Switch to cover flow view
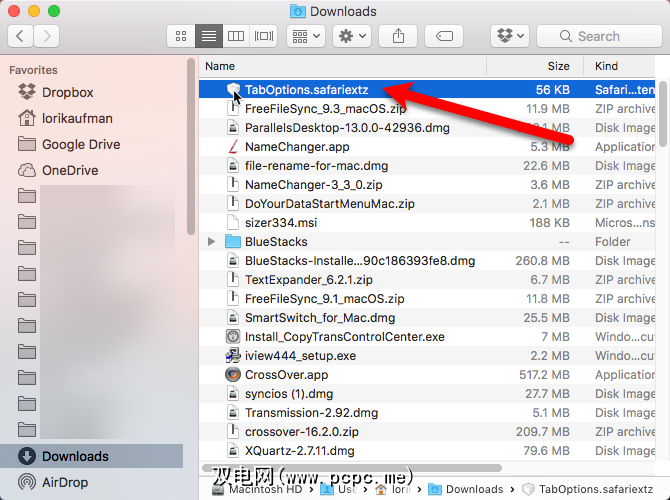670x500 pixels. (x=264, y=36)
